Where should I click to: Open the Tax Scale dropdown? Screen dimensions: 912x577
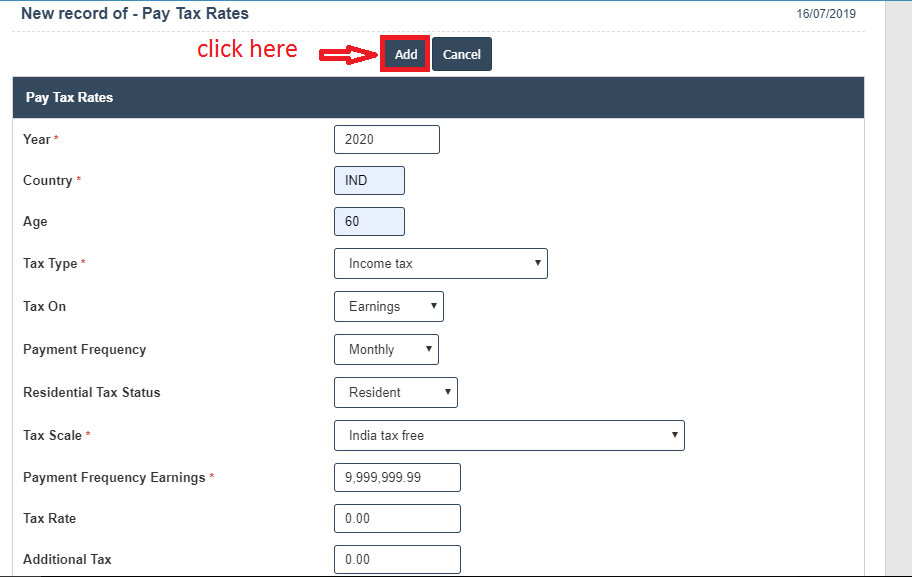508,436
